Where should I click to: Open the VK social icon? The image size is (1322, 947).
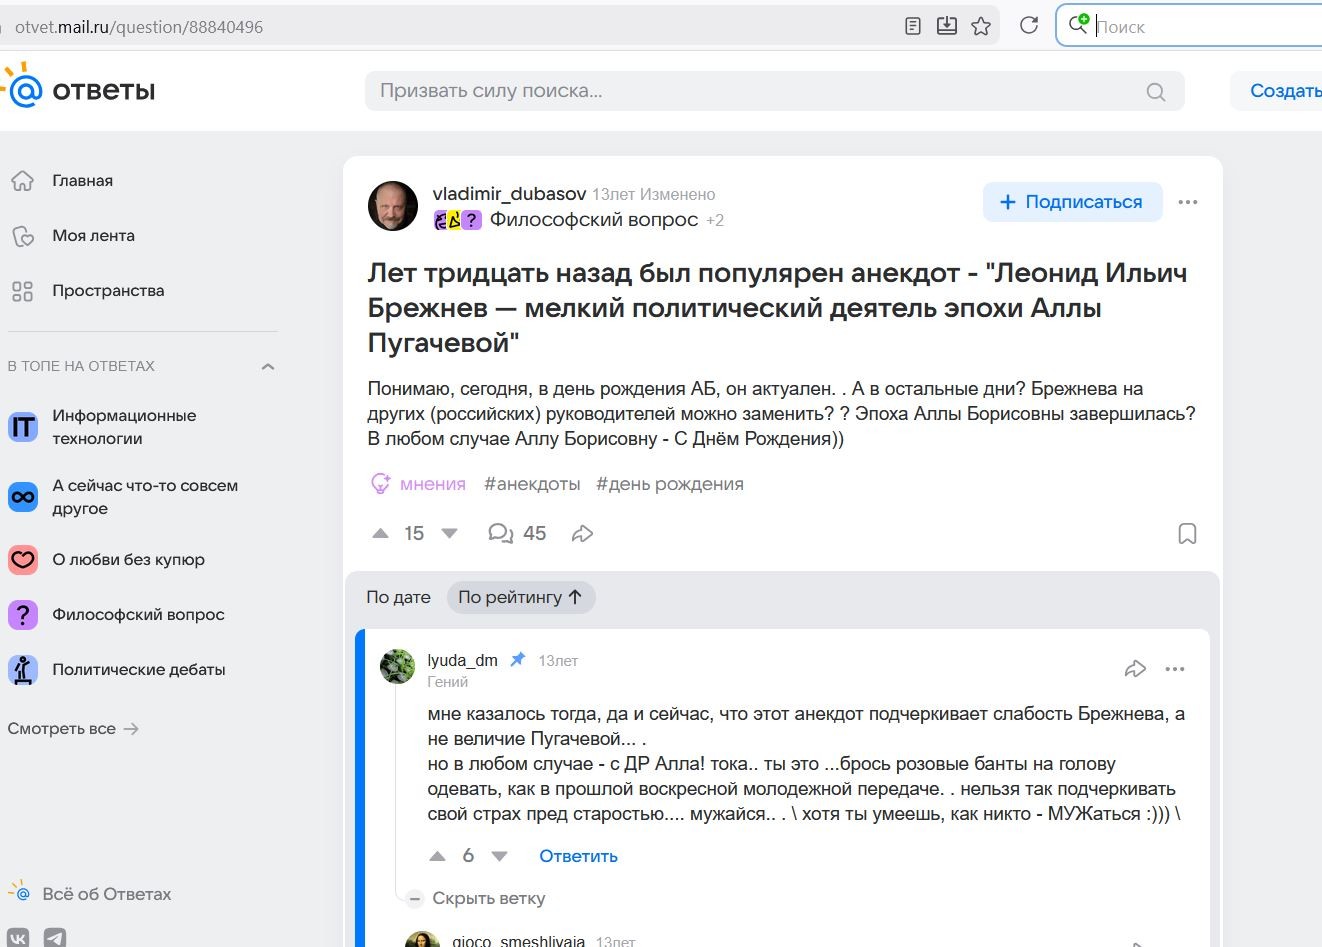point(19,938)
